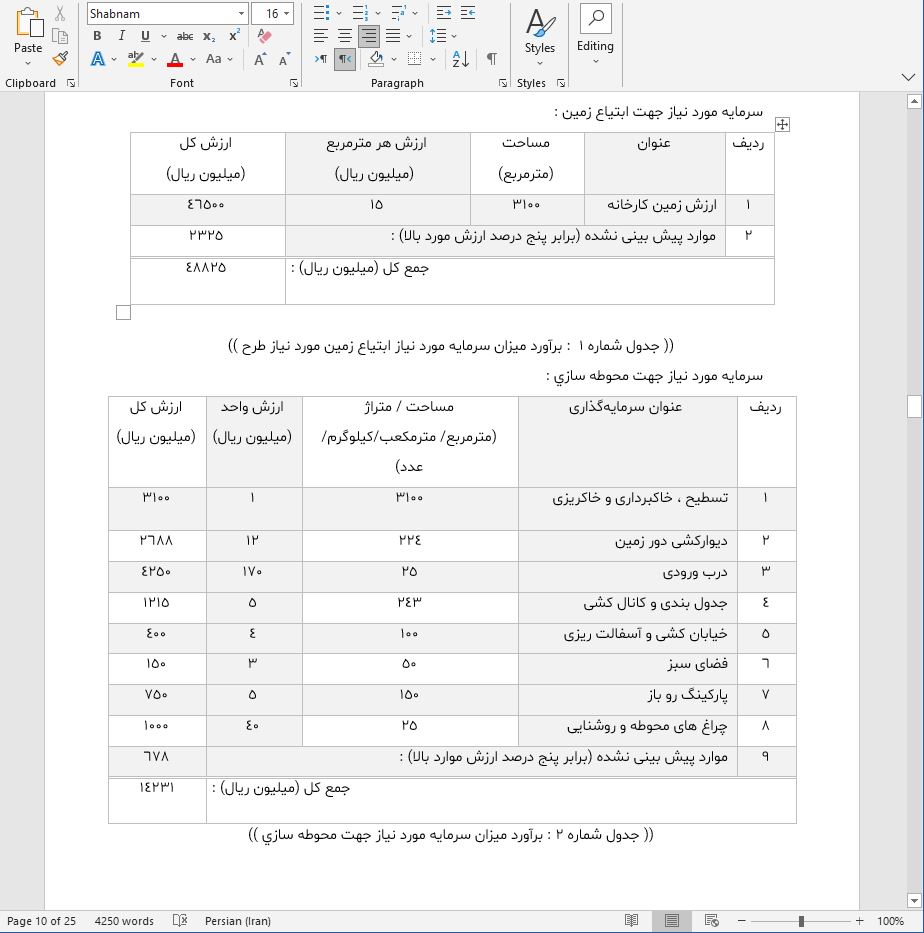Toggle Show/Hide paragraph marks
Image resolution: width=924 pixels, height=933 pixels.
click(x=491, y=59)
